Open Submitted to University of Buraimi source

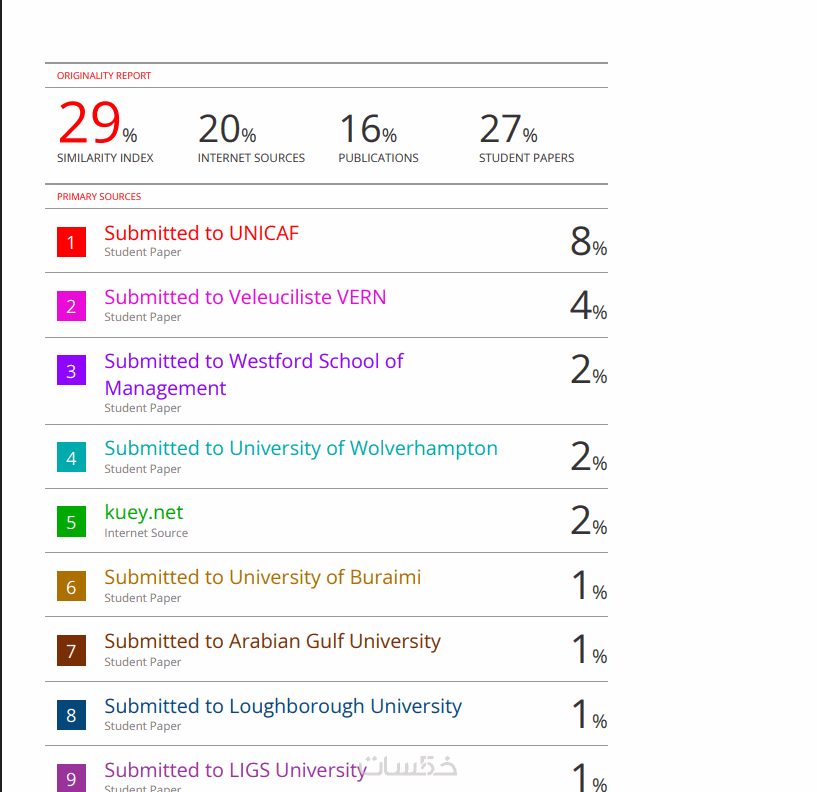(x=262, y=577)
